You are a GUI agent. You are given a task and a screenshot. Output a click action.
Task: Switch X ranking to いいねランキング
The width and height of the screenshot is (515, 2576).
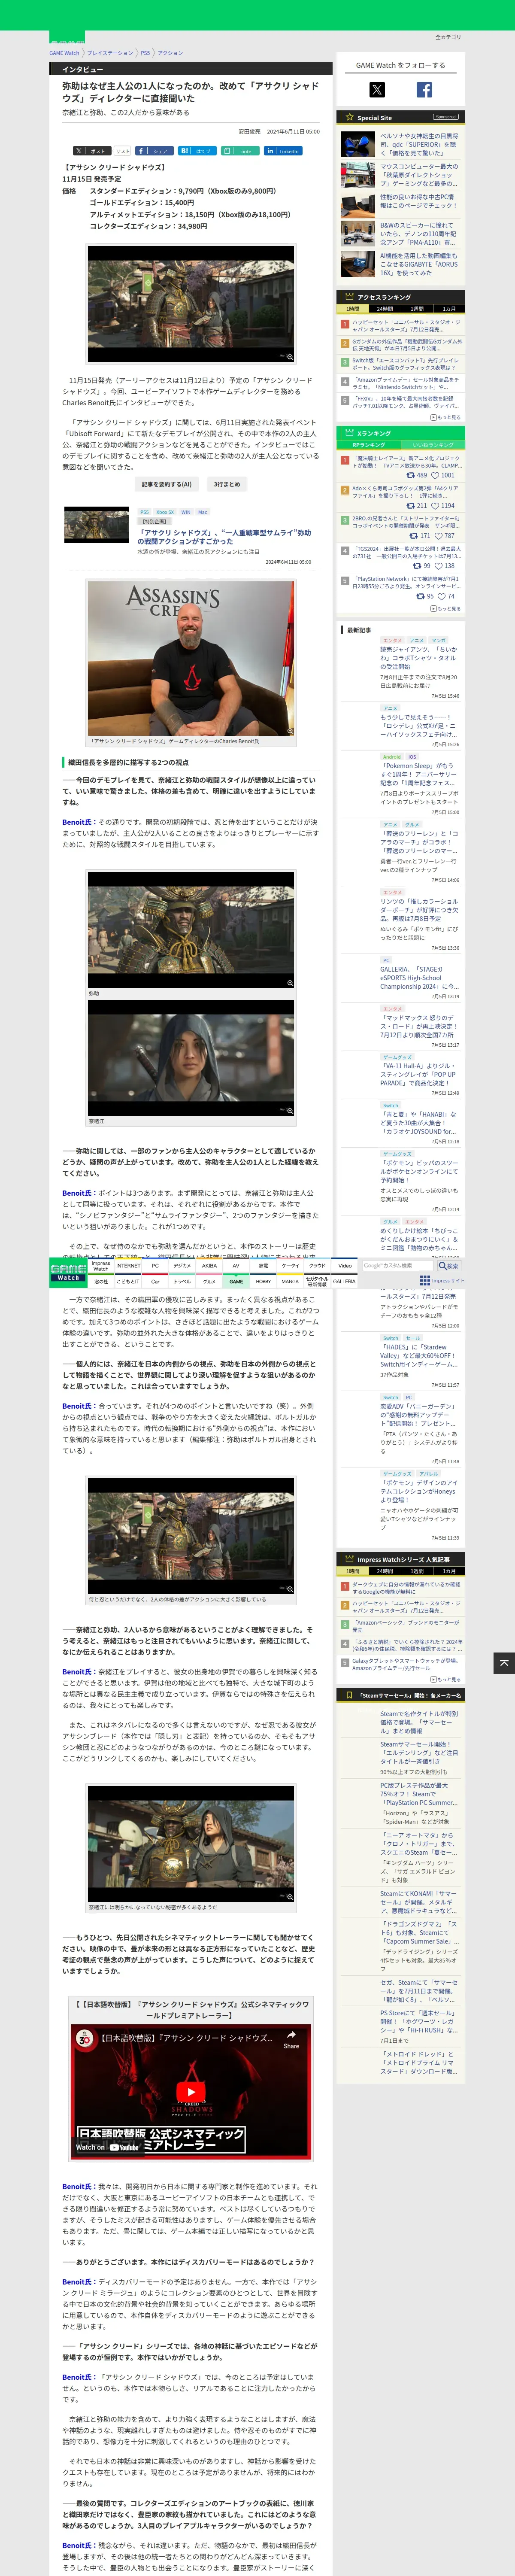pyautogui.click(x=433, y=445)
